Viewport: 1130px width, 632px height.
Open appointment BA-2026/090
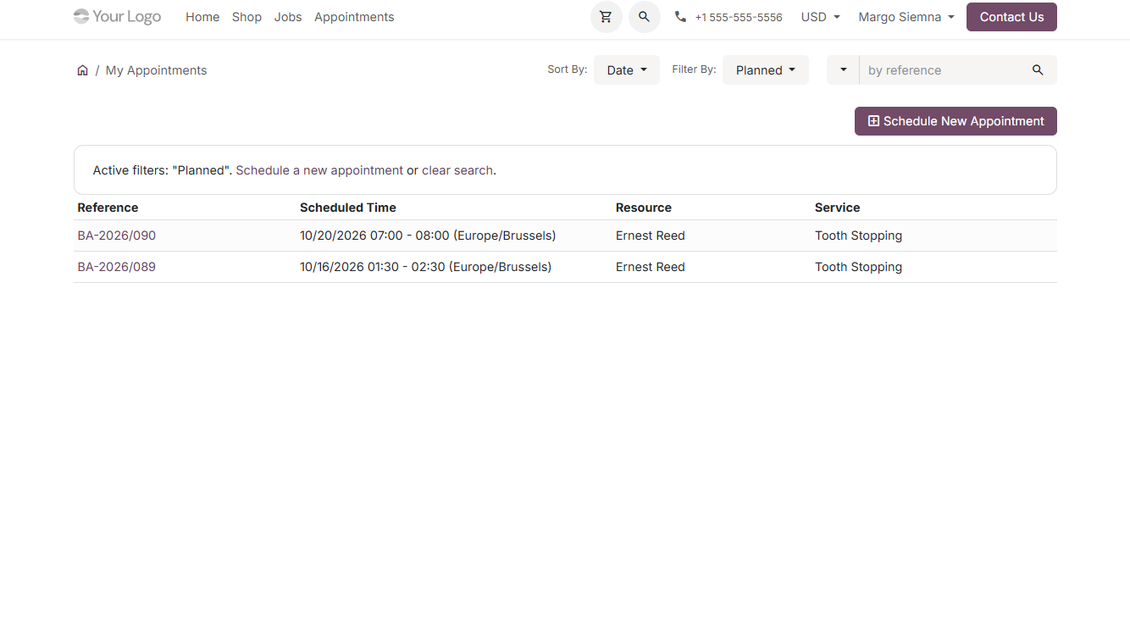point(117,236)
